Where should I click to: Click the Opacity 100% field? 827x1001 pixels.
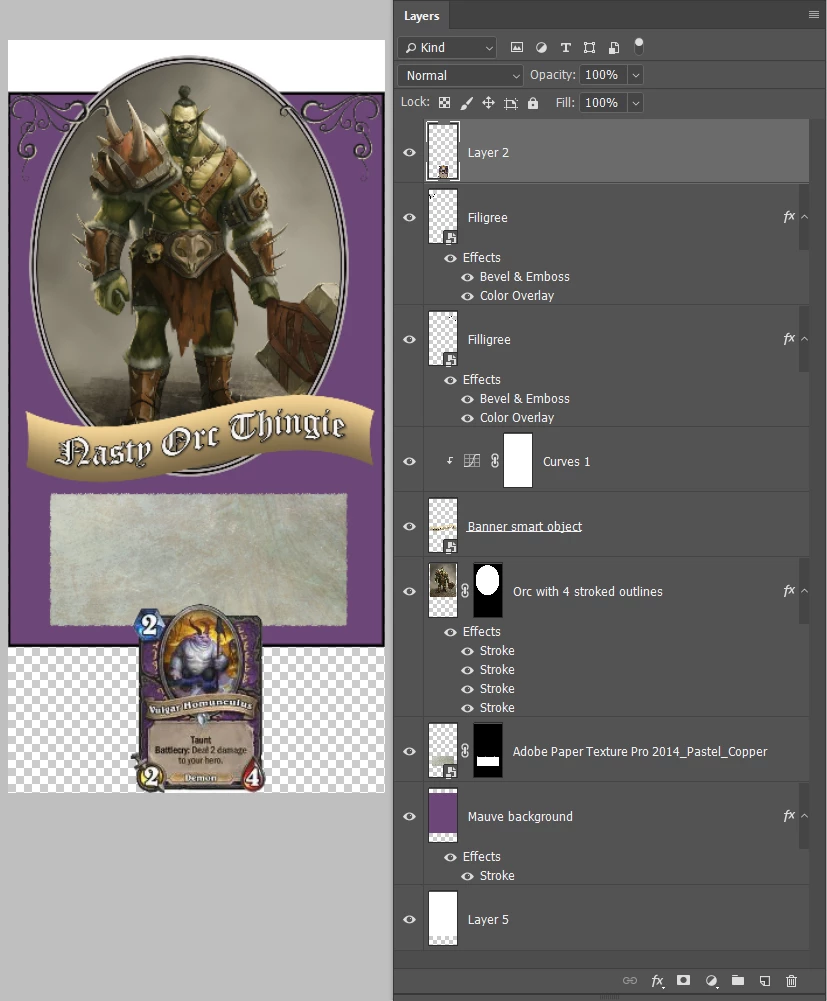coord(603,75)
